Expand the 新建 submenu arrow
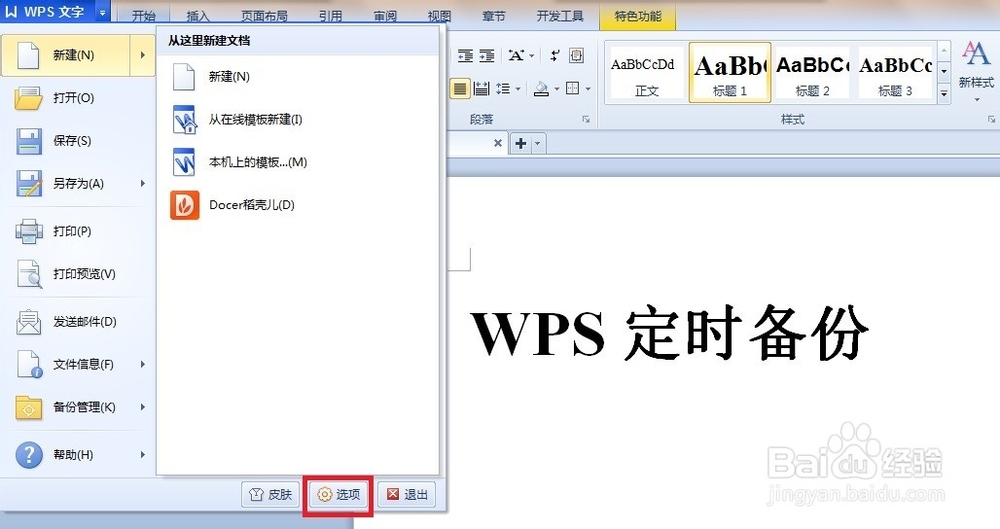The width and height of the screenshot is (1000, 529). click(x=143, y=56)
